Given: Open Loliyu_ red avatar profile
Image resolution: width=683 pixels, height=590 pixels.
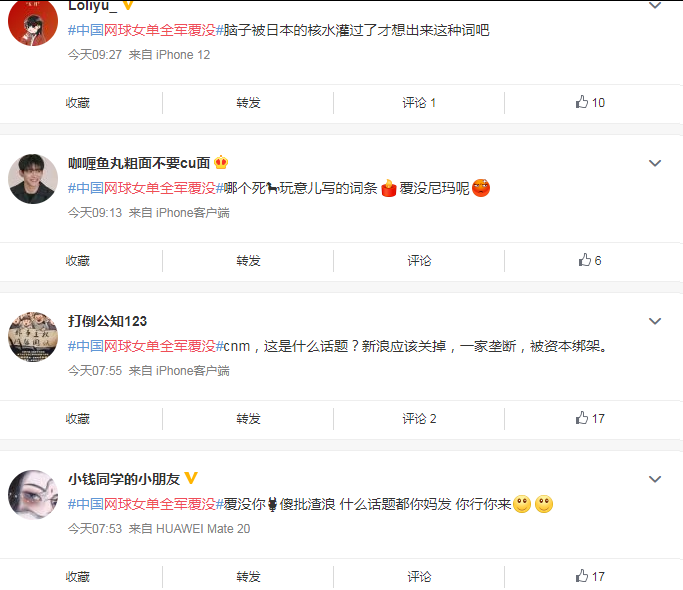Looking at the screenshot, I should coord(33,22).
